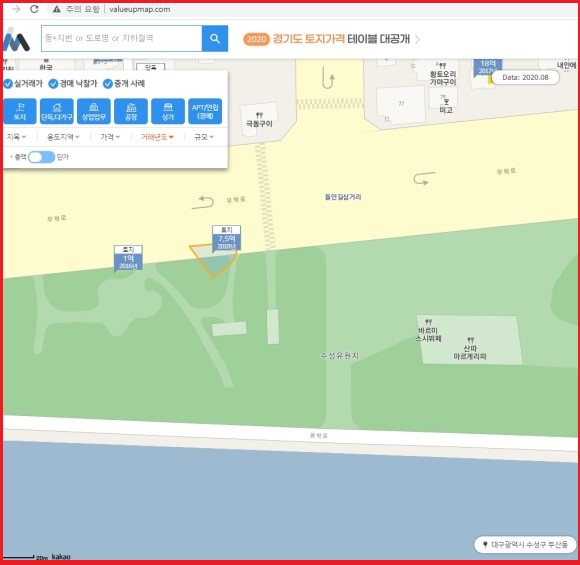Click the location pin icon in address pill
Viewport: 580px width, 565px height.
click(485, 545)
